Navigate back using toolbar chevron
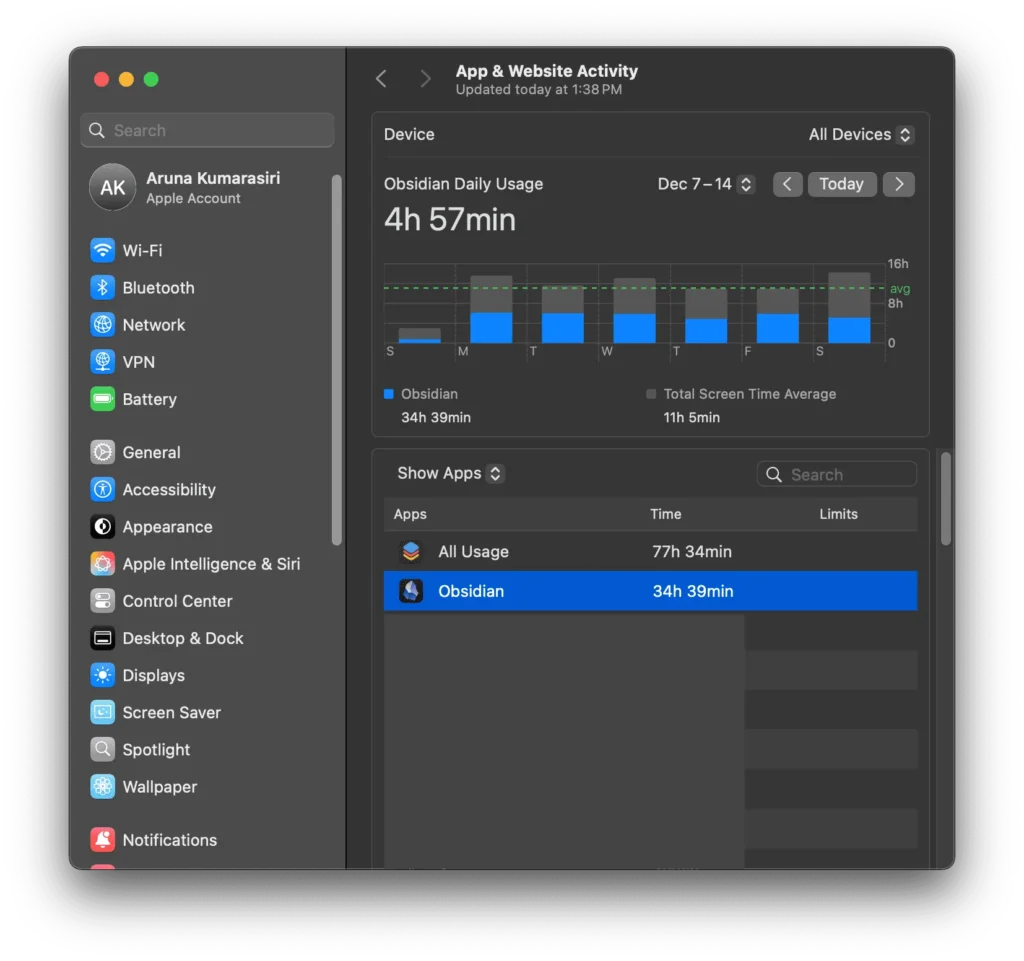Image resolution: width=1024 pixels, height=961 pixels. click(381, 79)
